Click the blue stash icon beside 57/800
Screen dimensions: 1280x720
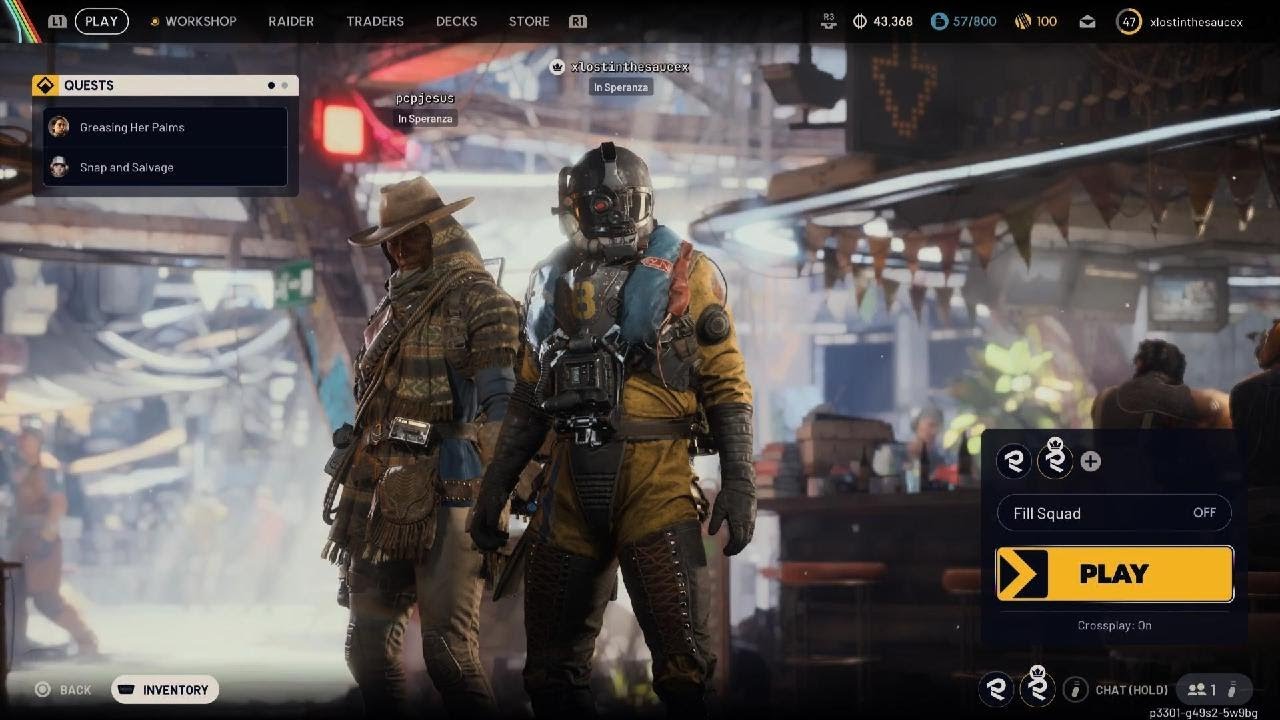click(x=939, y=21)
